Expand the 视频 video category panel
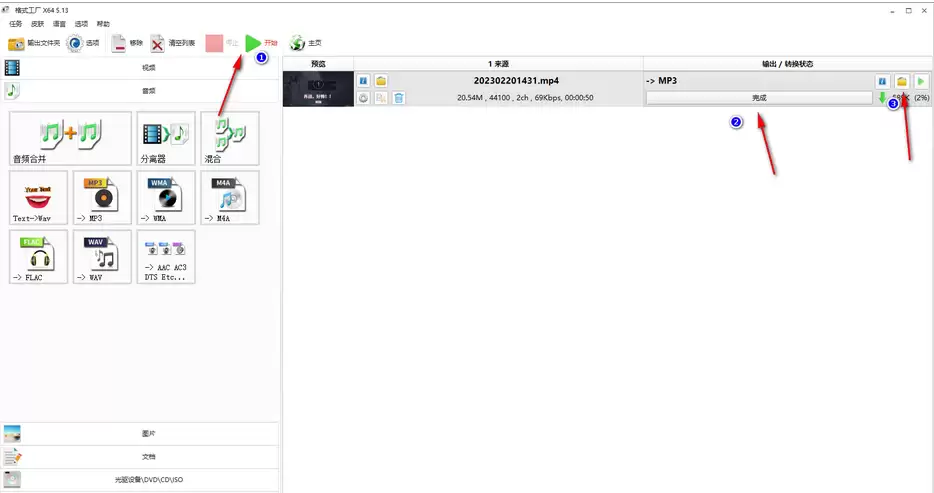 (139, 68)
